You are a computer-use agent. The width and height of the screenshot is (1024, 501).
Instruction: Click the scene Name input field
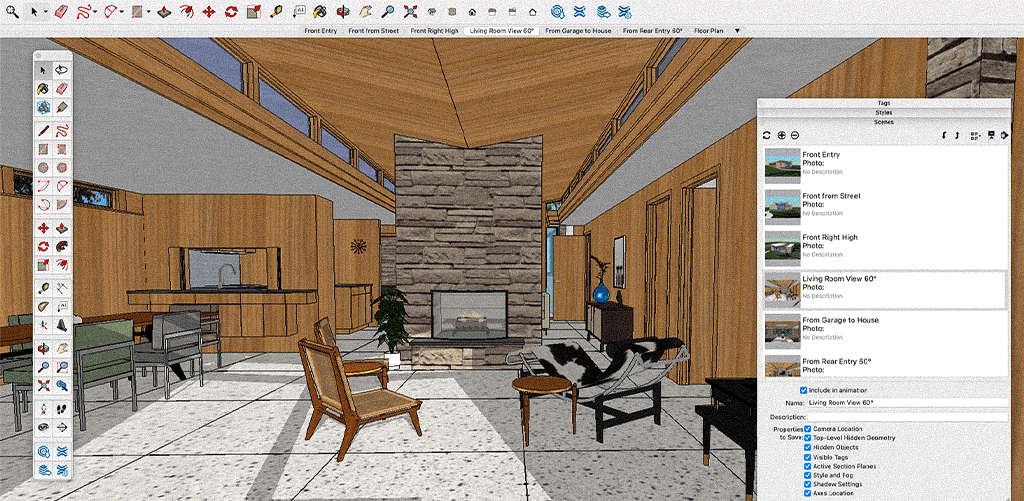click(x=906, y=402)
